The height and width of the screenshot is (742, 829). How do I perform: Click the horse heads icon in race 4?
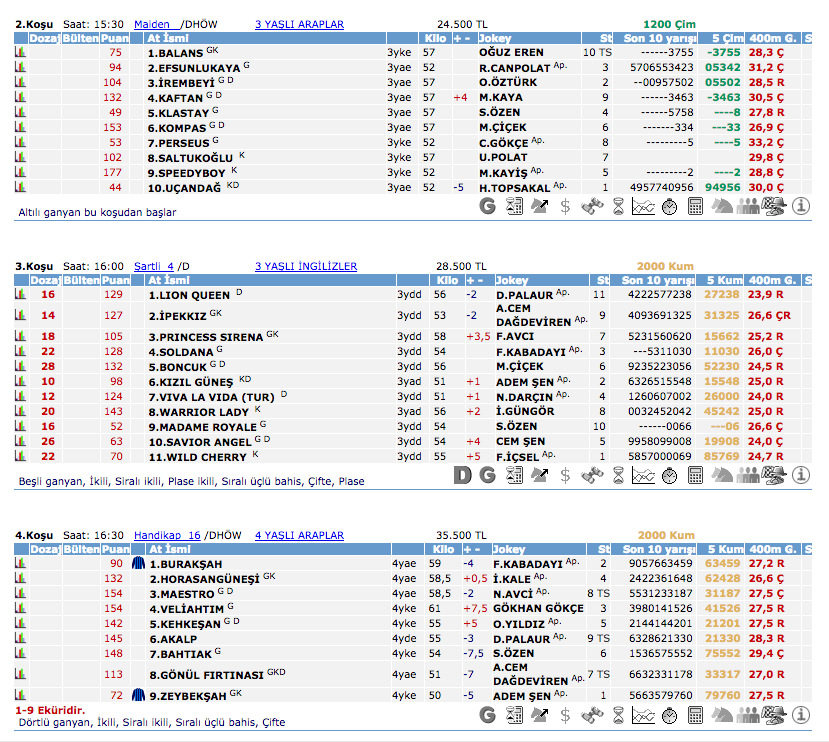pos(722,715)
